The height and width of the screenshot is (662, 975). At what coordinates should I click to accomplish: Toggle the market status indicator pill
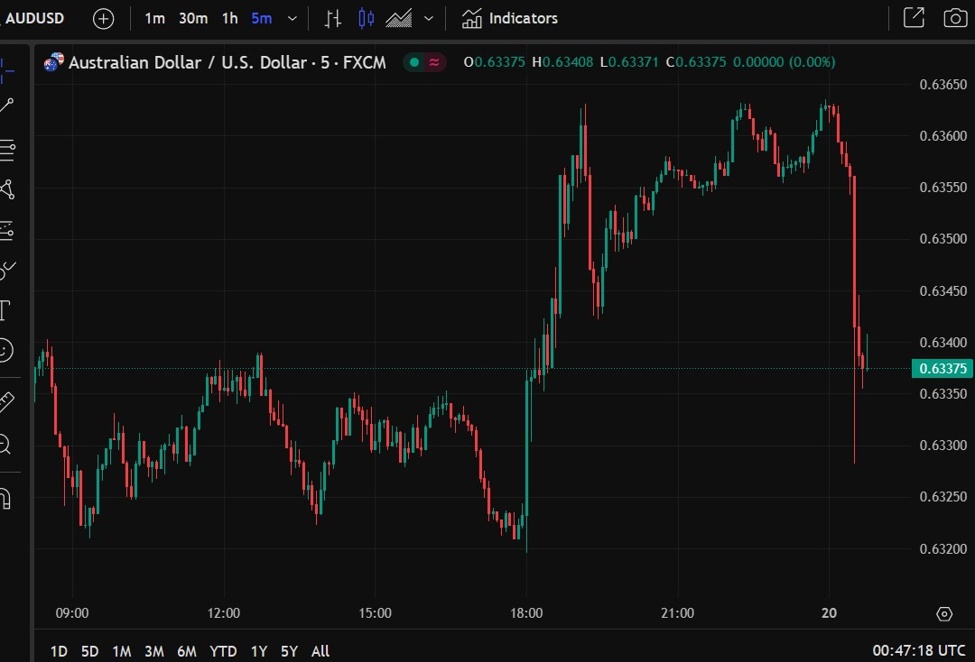pyautogui.click(x=425, y=62)
